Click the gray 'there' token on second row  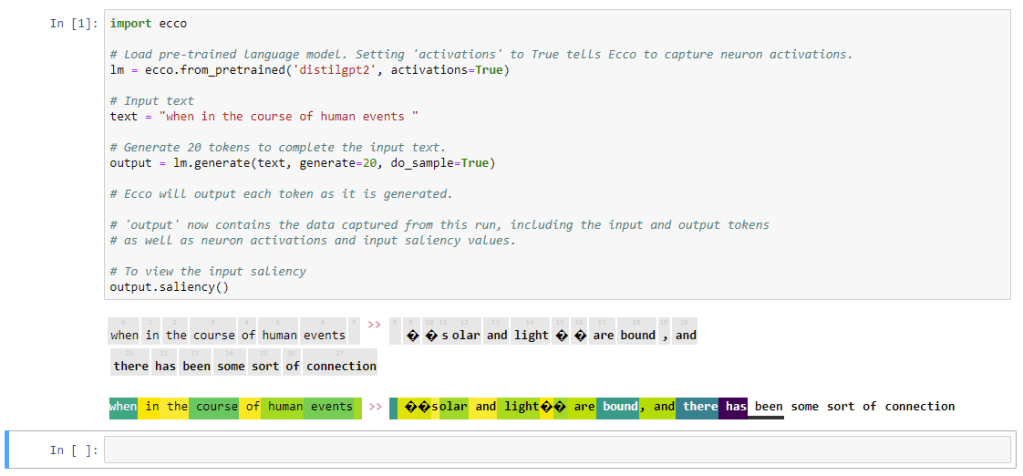point(131,366)
